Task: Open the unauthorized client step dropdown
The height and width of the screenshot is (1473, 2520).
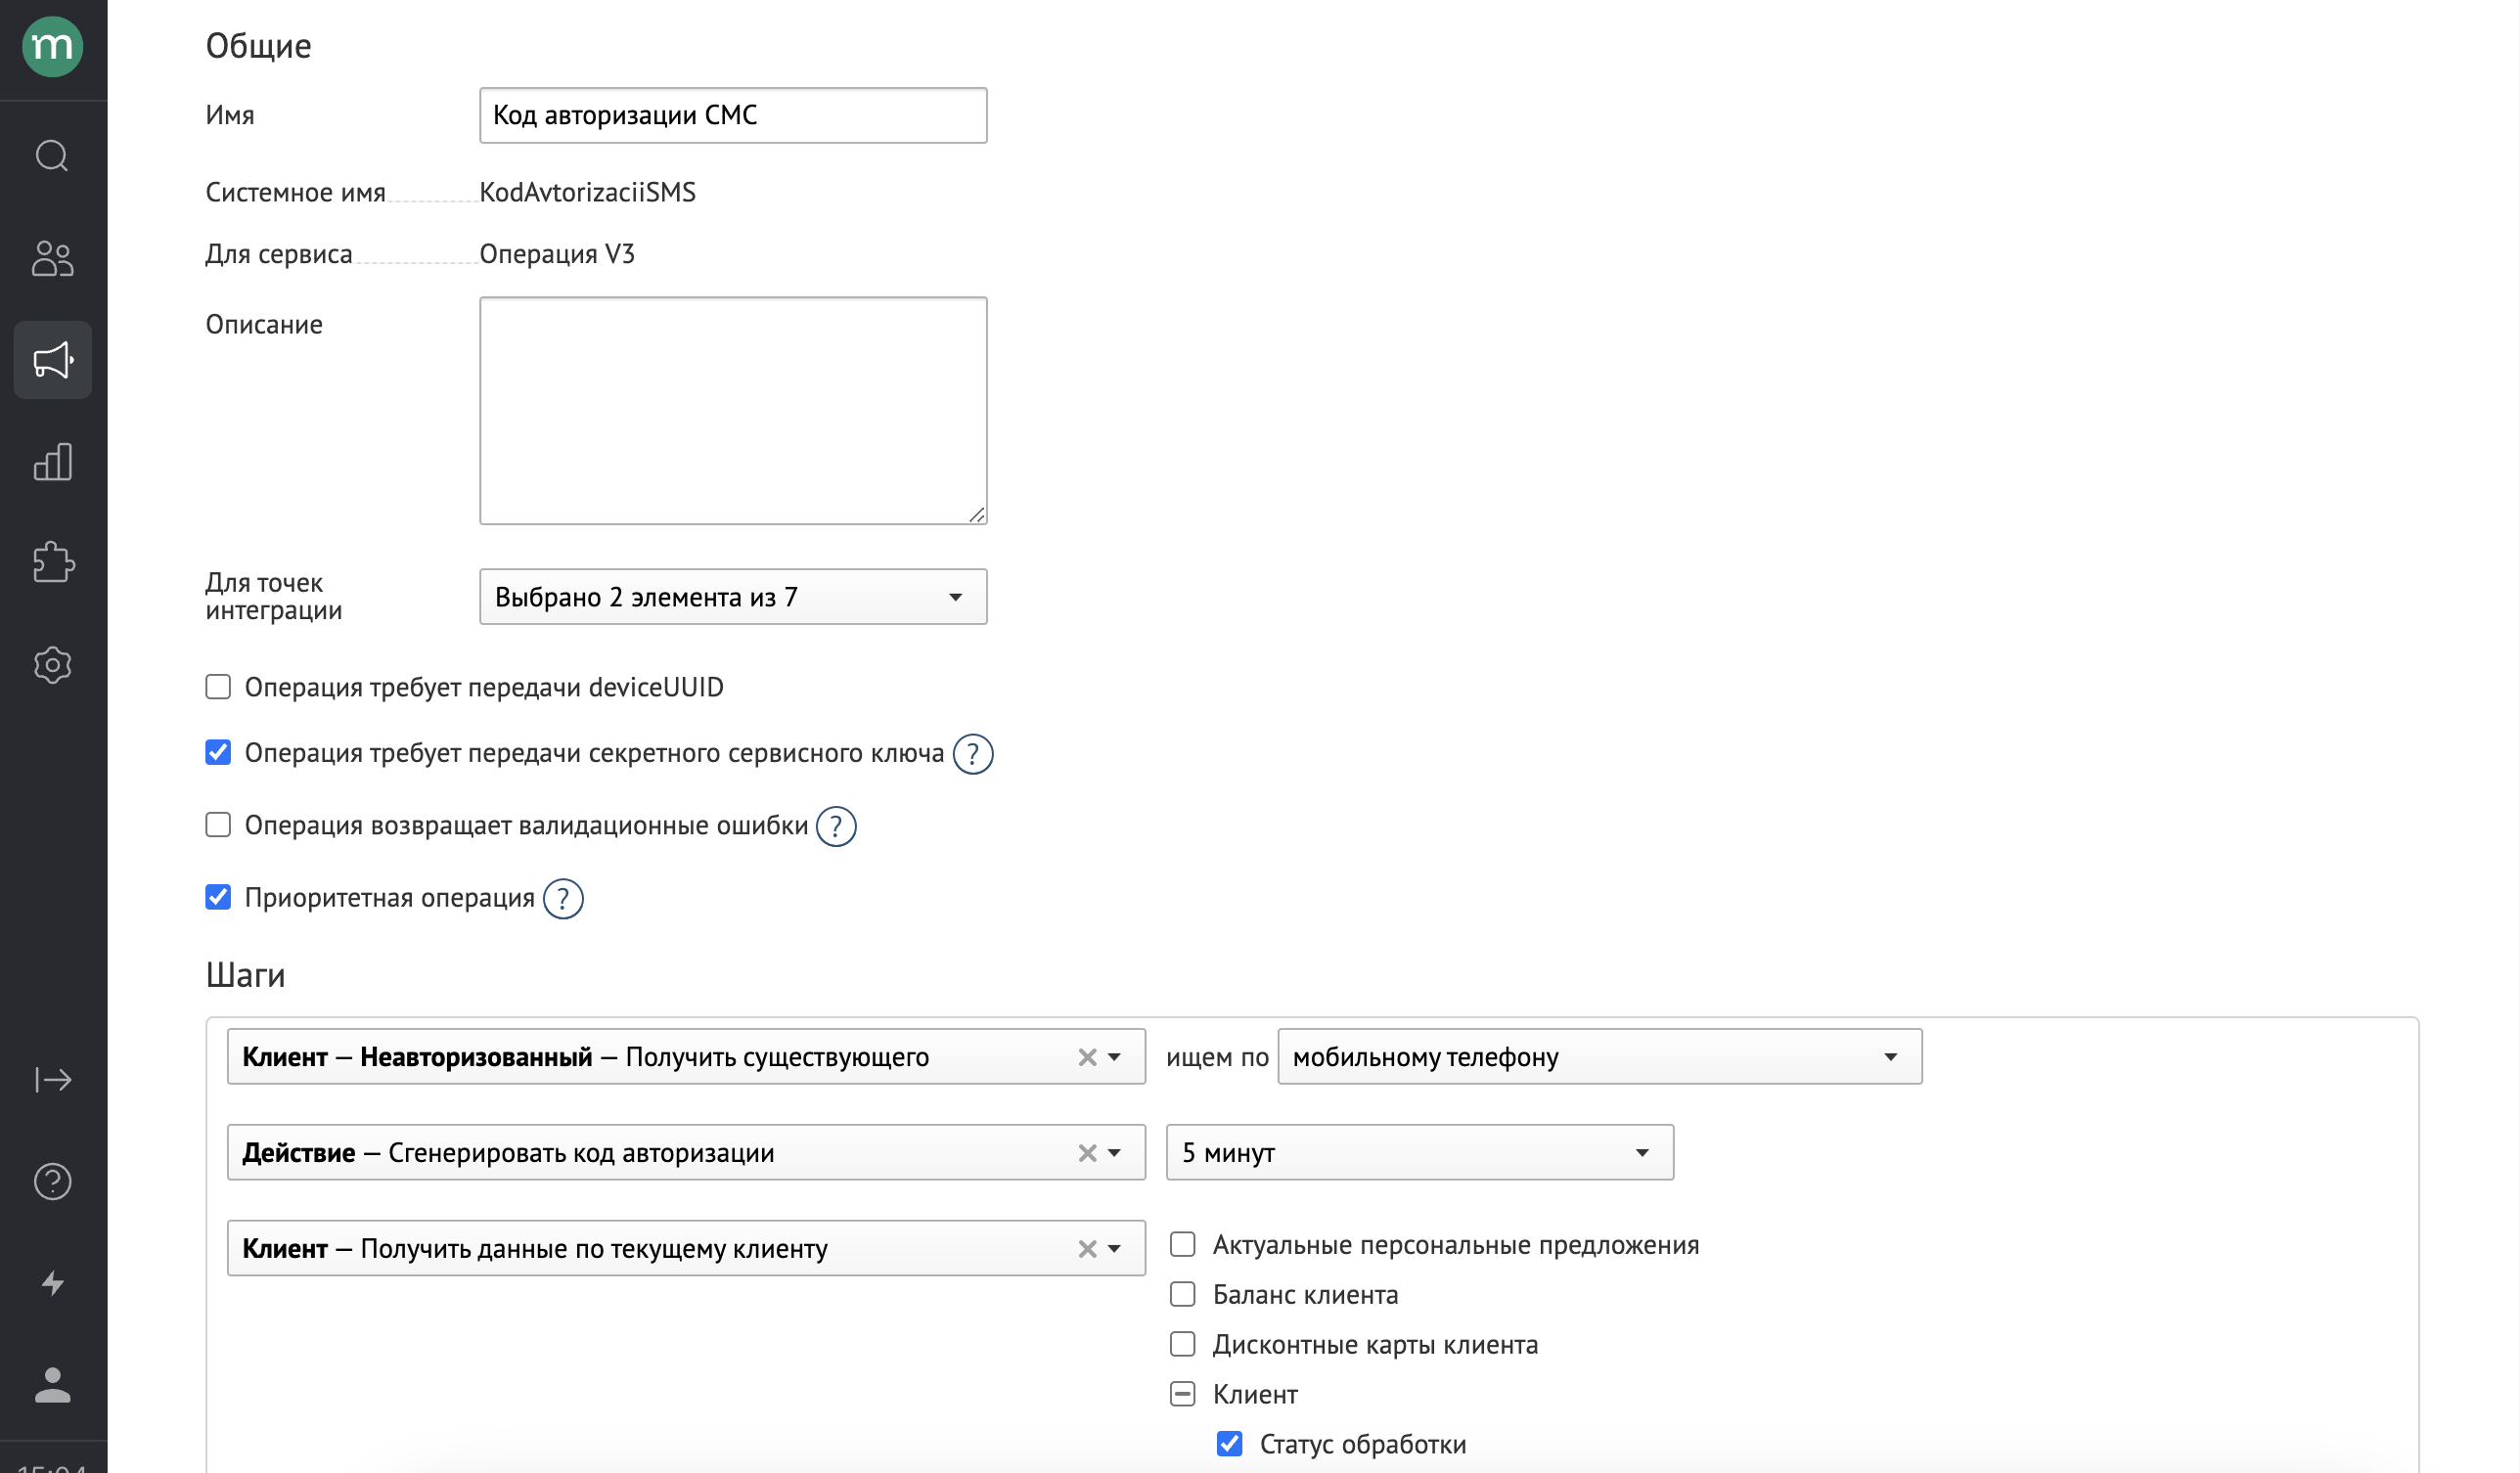Action: tap(686, 1057)
